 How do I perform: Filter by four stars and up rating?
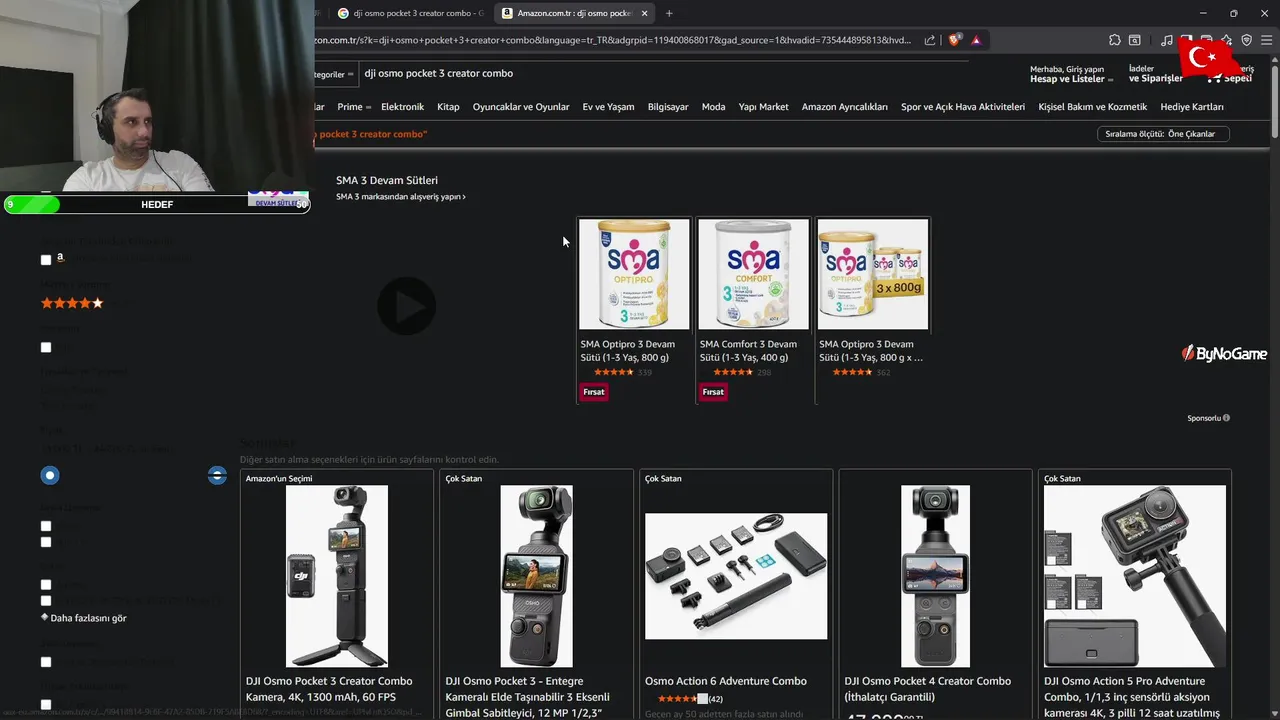72,303
